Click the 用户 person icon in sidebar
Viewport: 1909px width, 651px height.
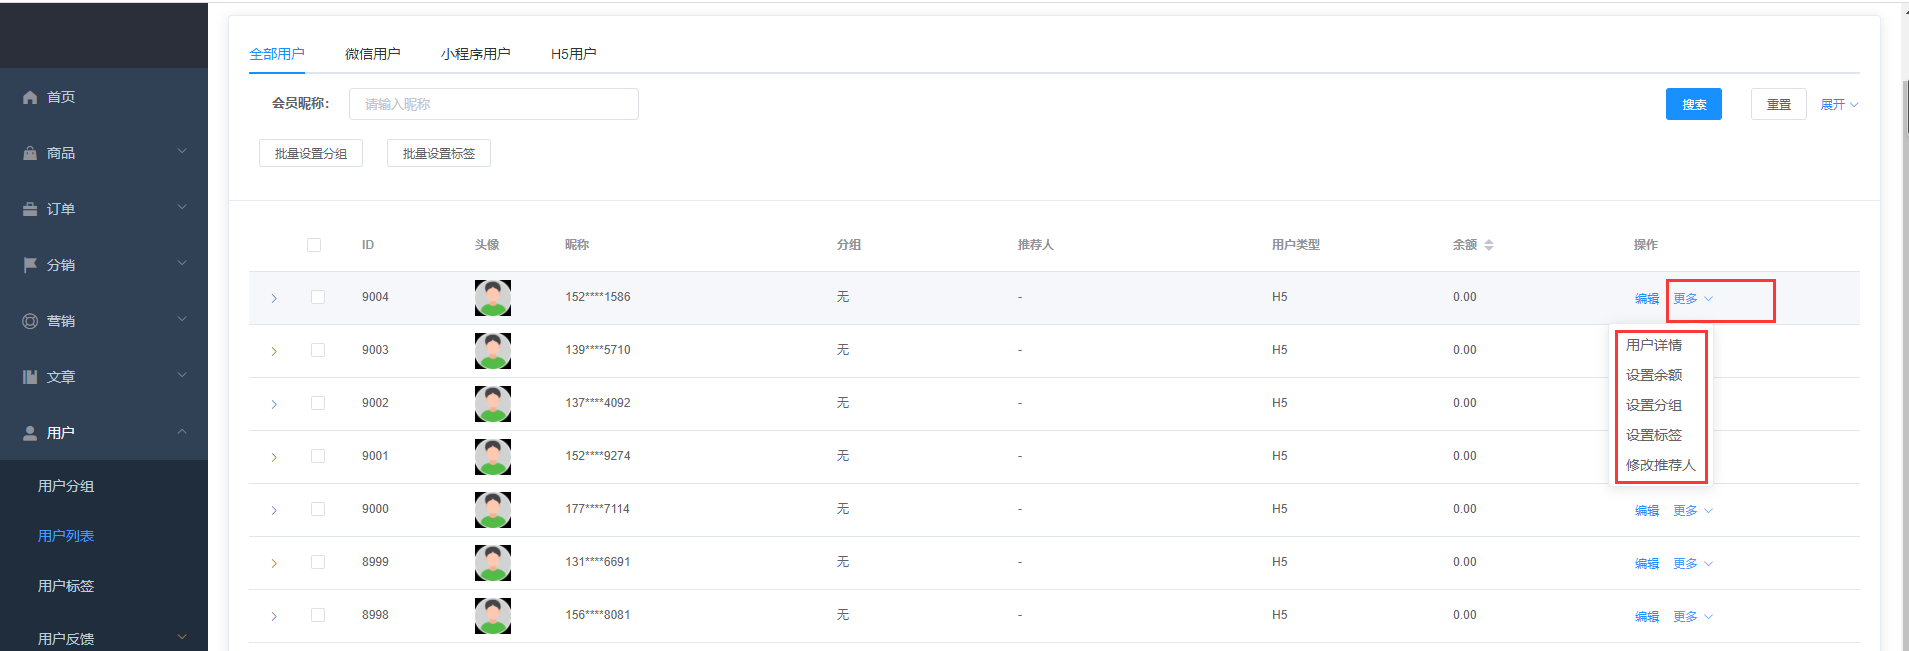point(30,433)
